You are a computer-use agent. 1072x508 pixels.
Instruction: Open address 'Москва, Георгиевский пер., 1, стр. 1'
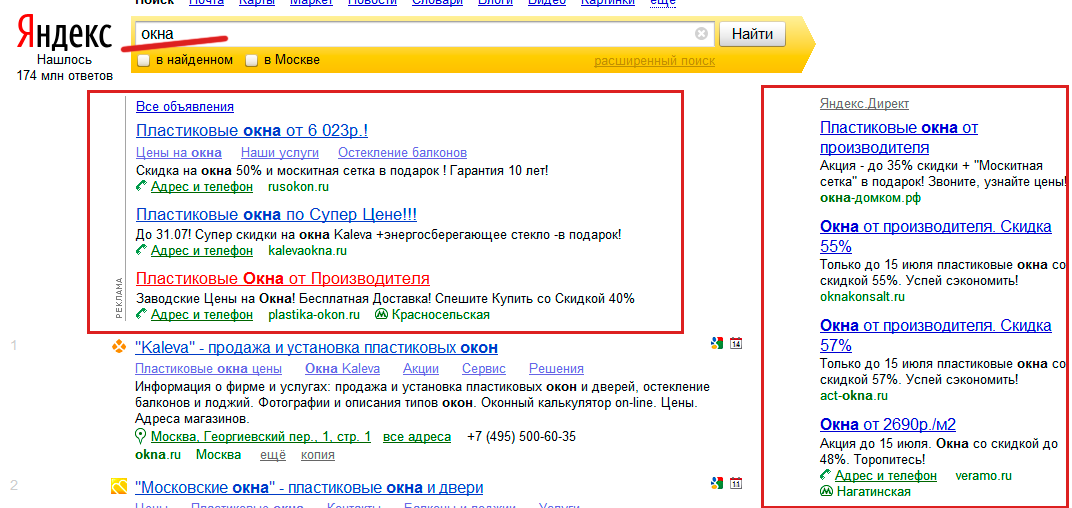[260, 437]
